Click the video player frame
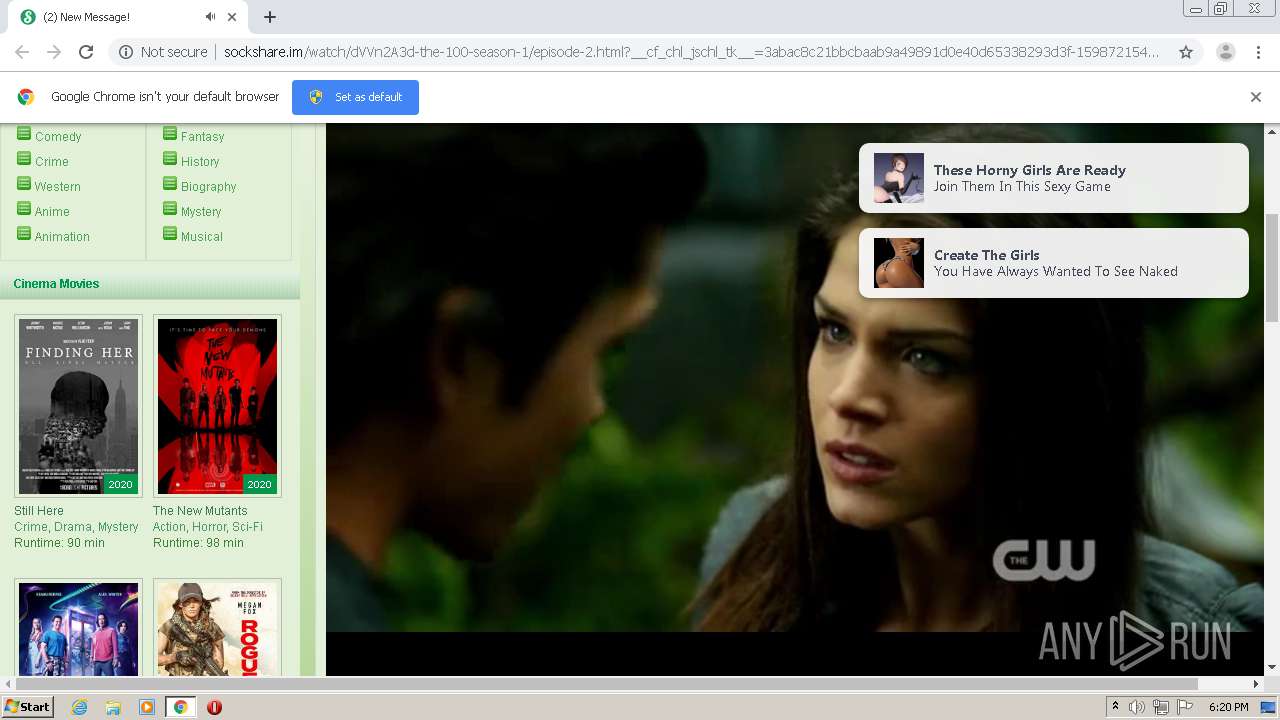Screen dimensions: 1280x720 tap(795, 399)
